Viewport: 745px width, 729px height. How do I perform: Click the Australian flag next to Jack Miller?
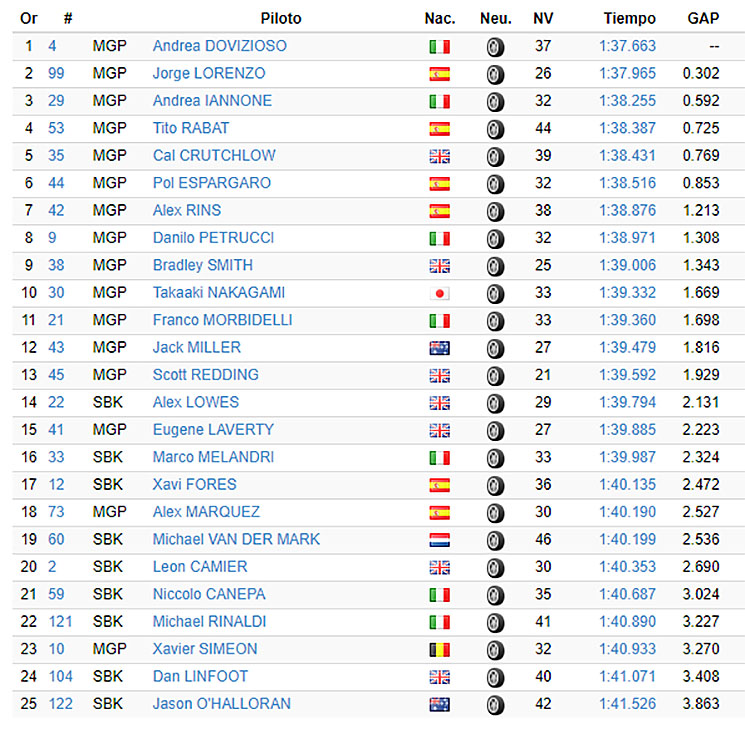tap(439, 348)
